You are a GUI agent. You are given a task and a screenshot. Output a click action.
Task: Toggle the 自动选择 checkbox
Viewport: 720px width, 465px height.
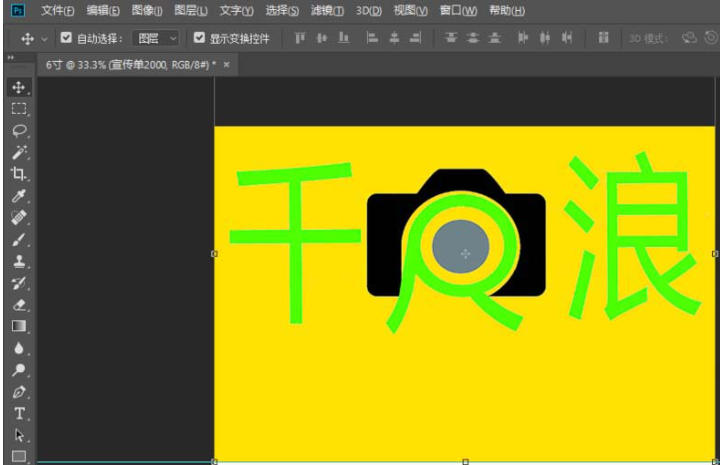click(x=66, y=38)
